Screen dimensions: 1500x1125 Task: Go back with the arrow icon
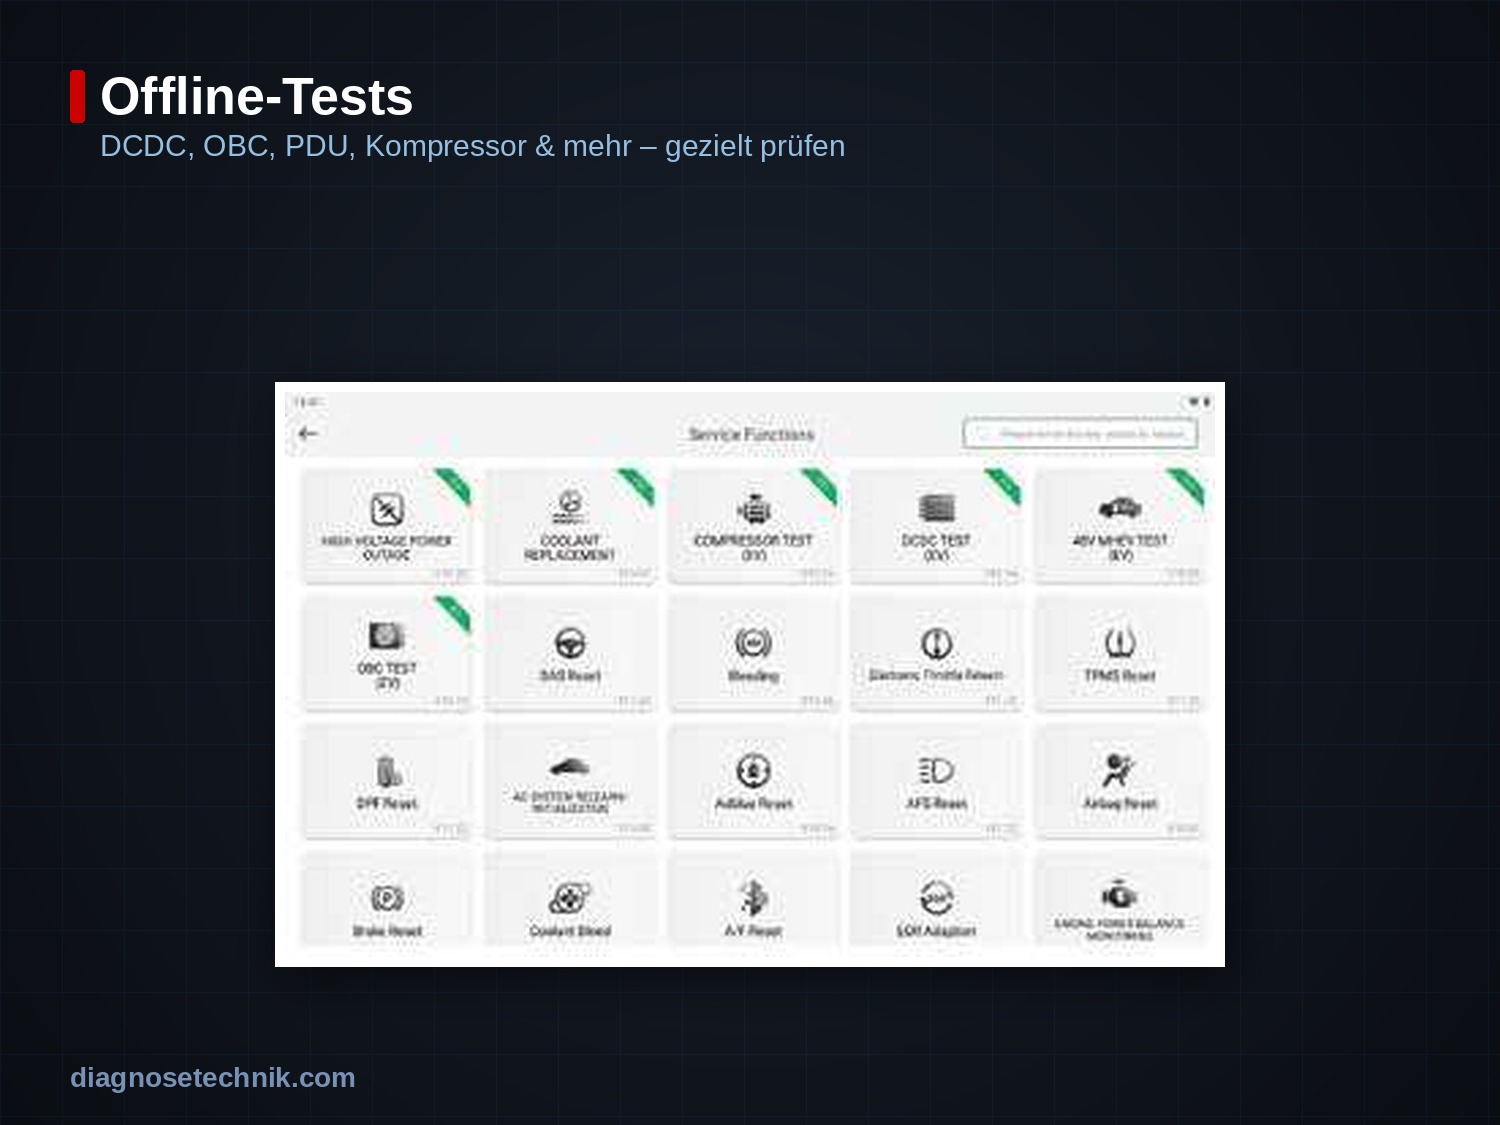click(308, 434)
